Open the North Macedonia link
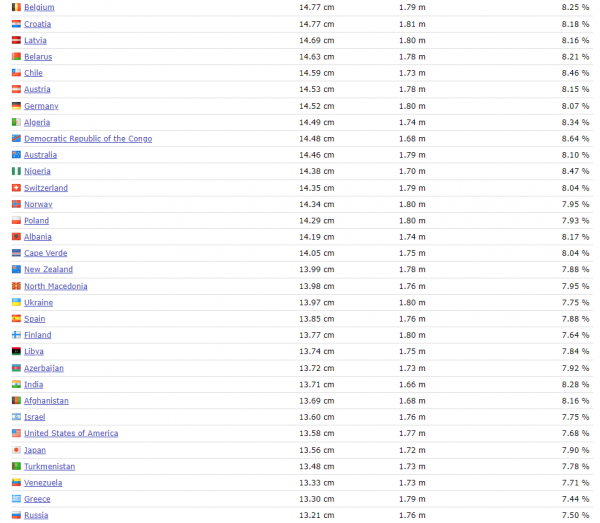600x523 pixels. pos(55,286)
